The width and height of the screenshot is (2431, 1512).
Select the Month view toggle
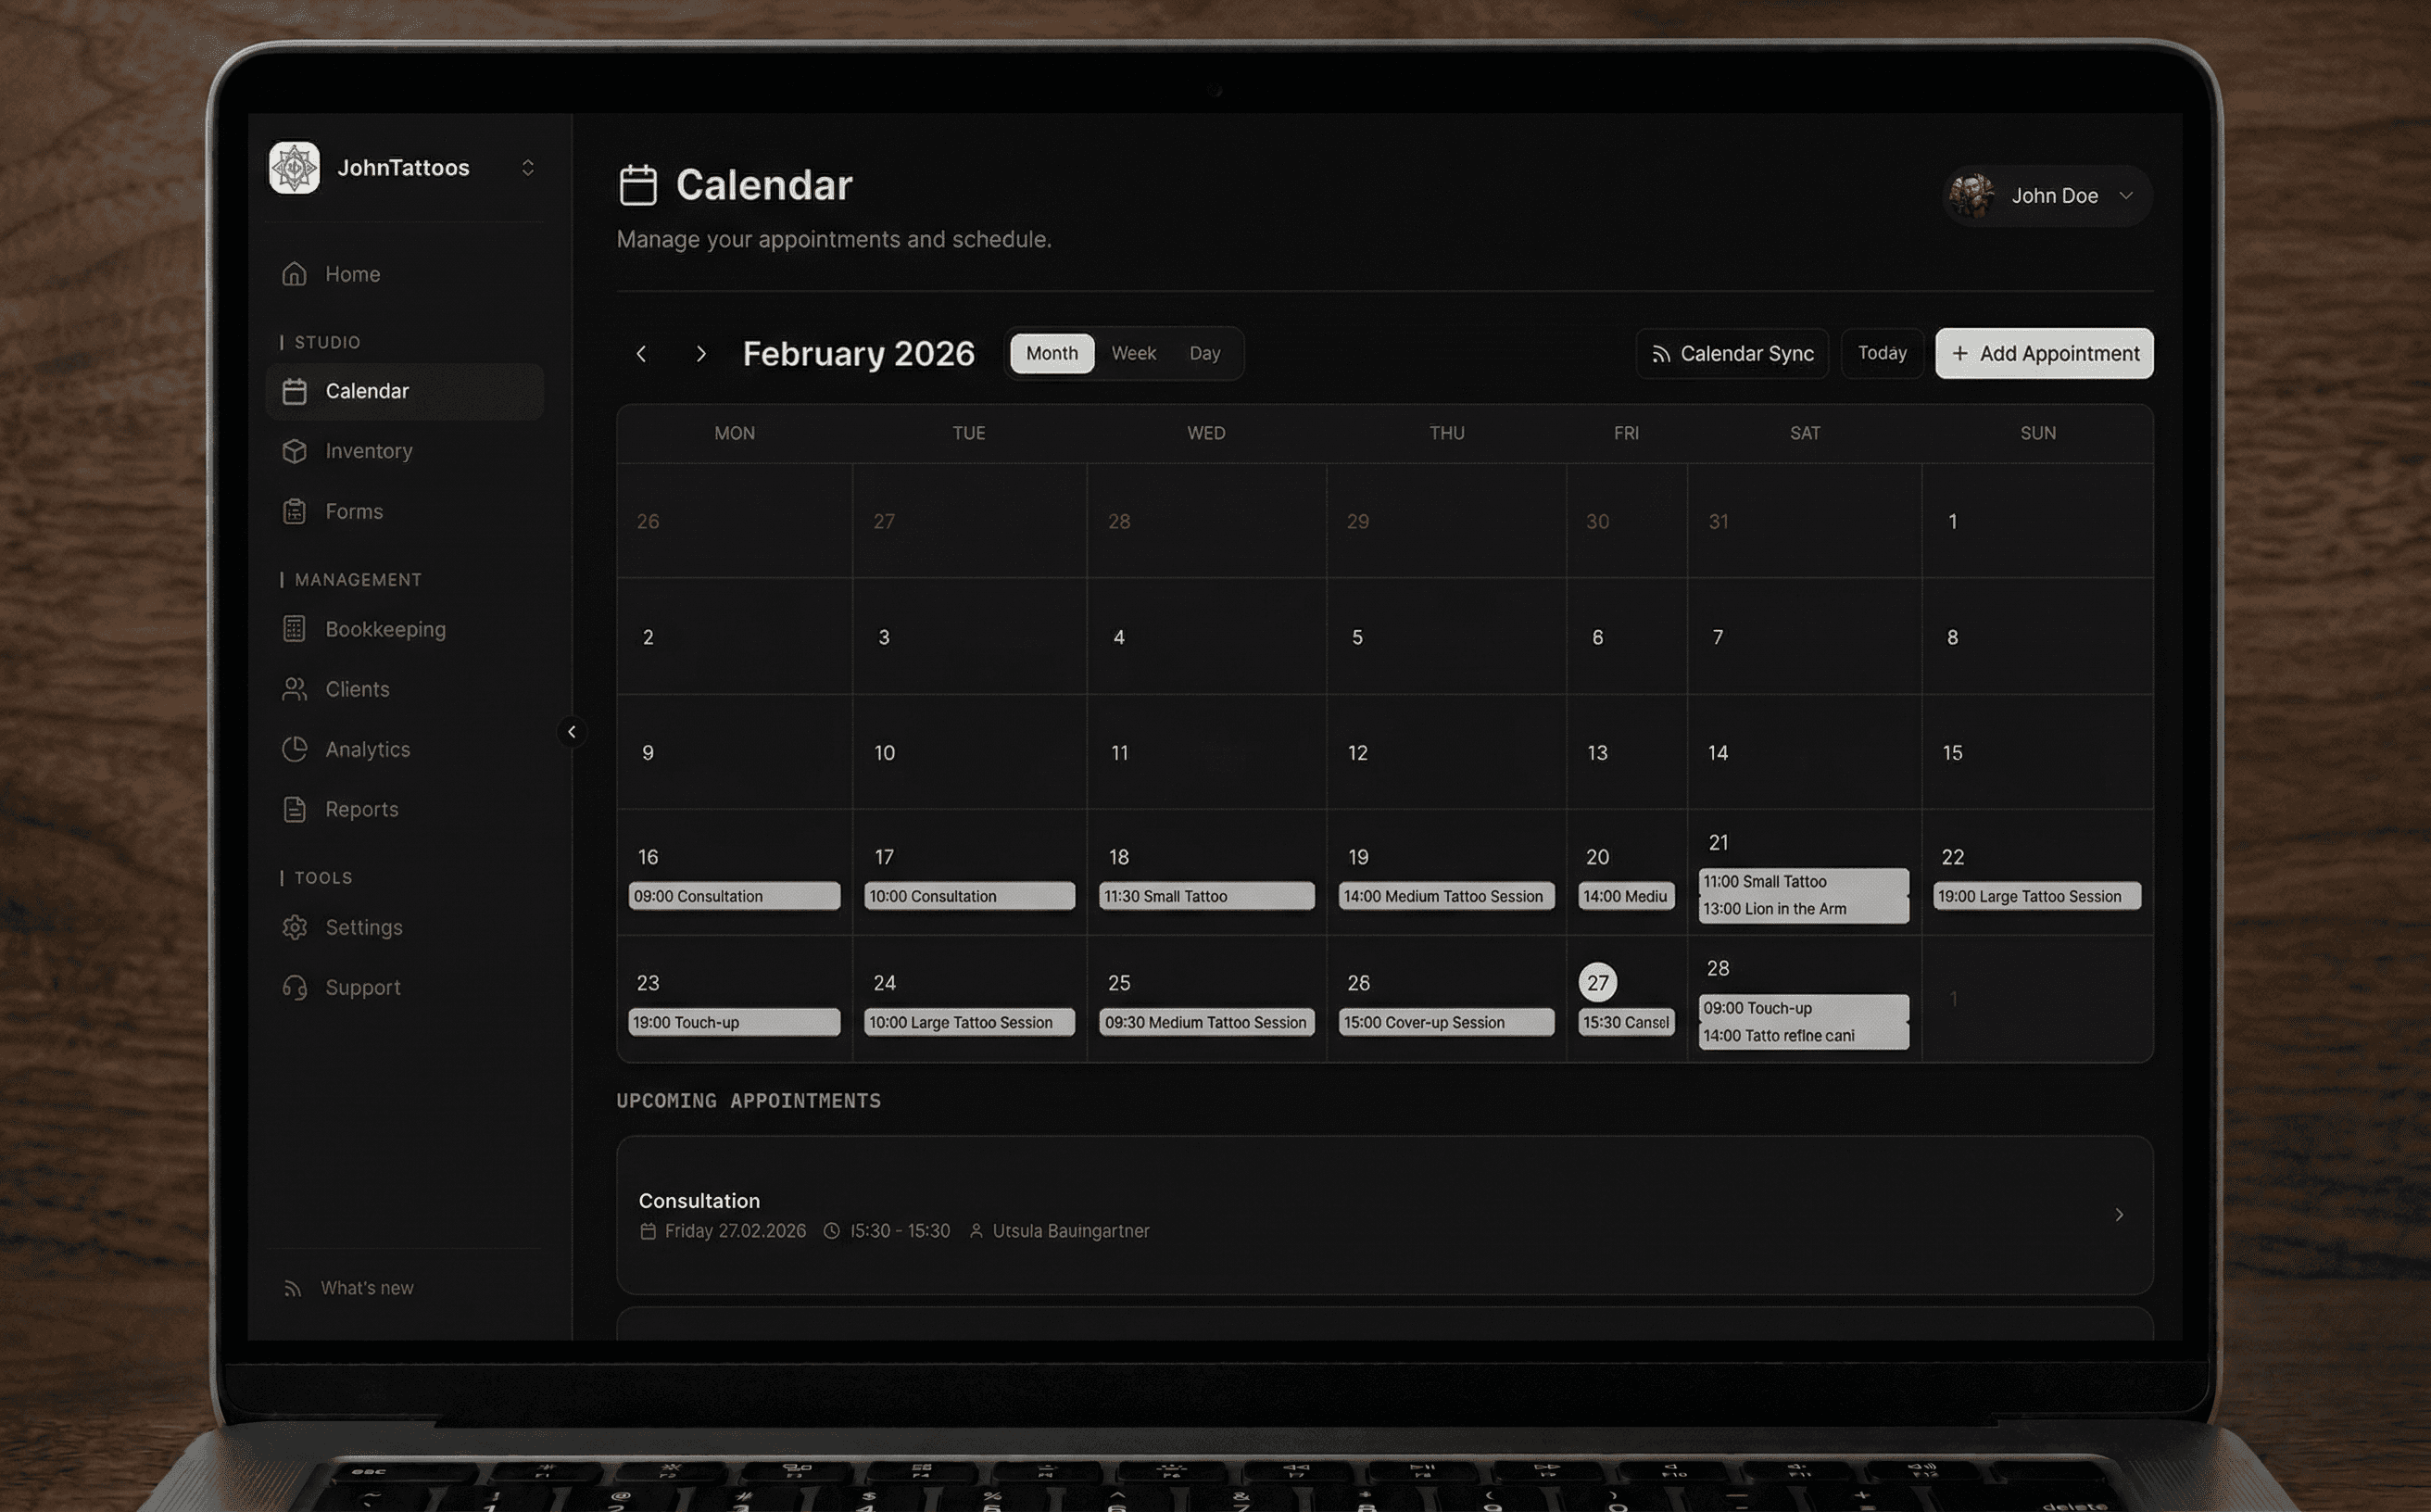(1051, 353)
